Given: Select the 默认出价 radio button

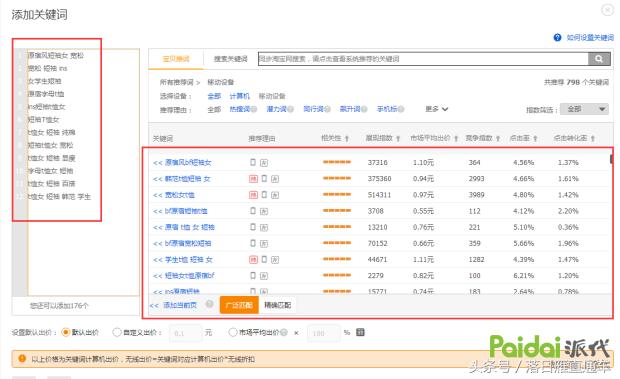Looking at the screenshot, I should click(66, 332).
